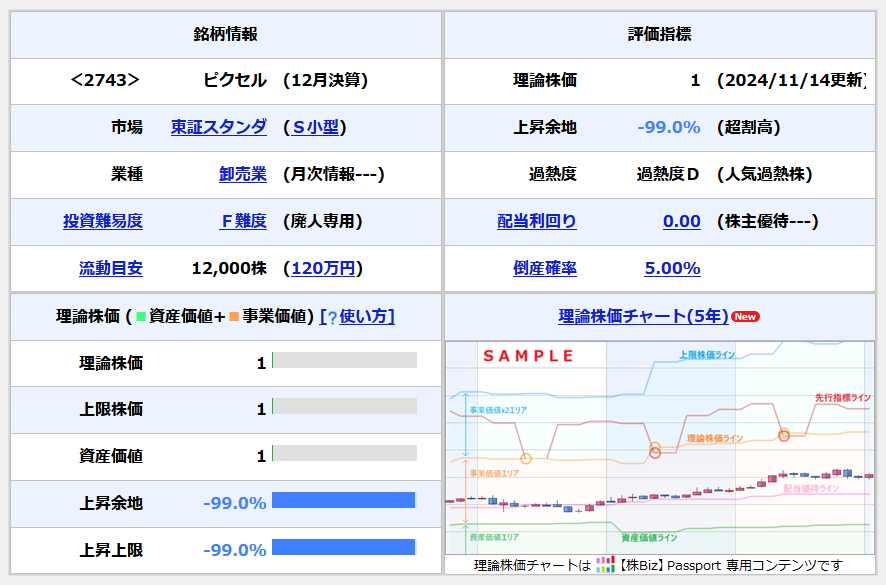The height and width of the screenshot is (585, 886).
Task: Click the 先行指標ライン label on the chart
Action: pyautogui.click(x=844, y=399)
